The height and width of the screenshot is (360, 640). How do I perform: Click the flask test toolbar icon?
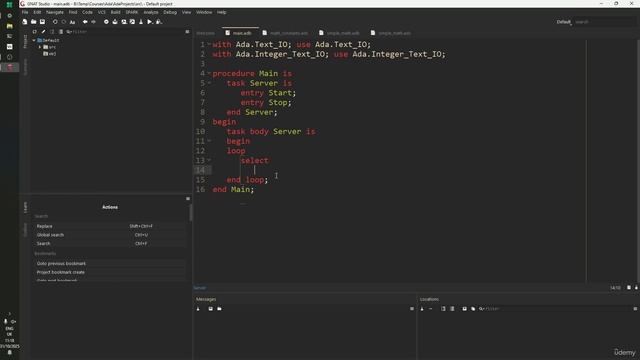coord(141,22)
